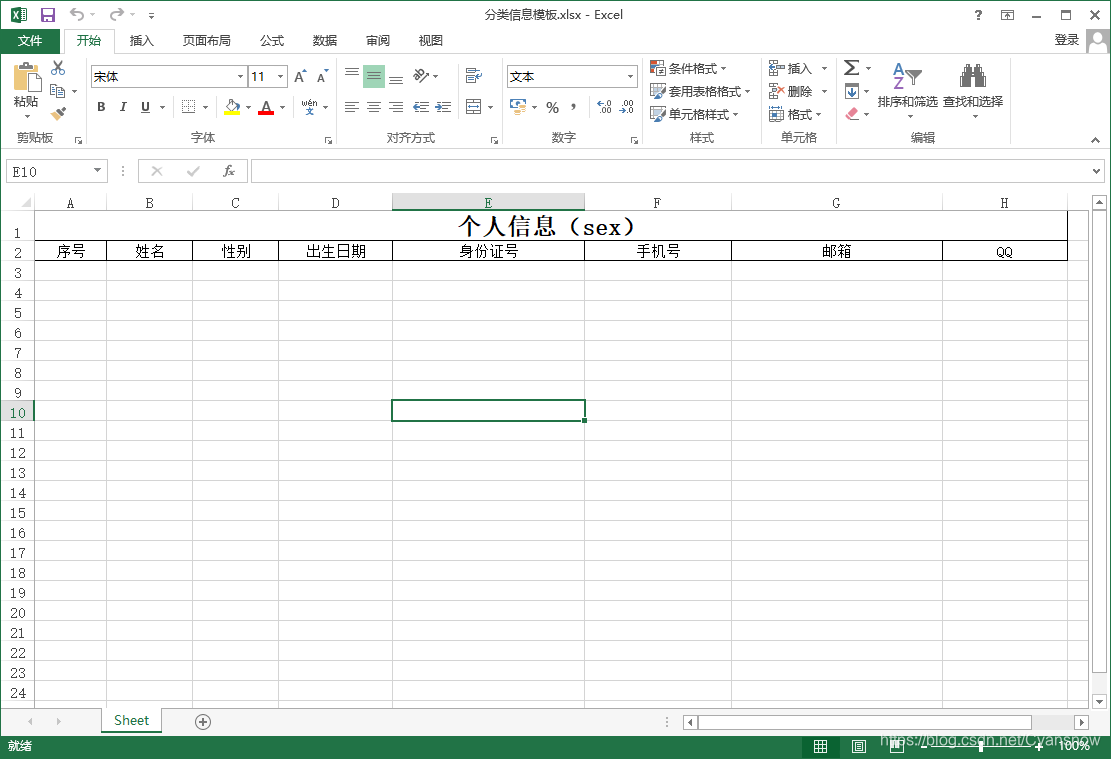Add a new sheet with plus button

[x=203, y=721]
